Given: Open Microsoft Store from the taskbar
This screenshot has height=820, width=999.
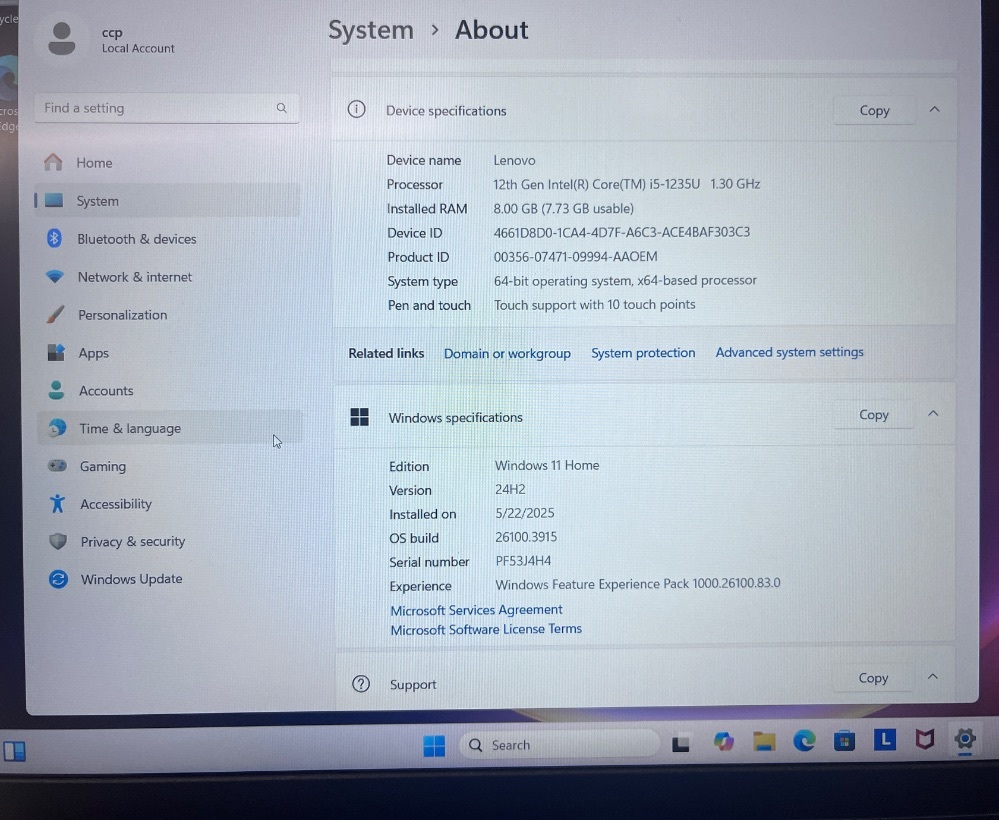Looking at the screenshot, I should pos(844,741).
